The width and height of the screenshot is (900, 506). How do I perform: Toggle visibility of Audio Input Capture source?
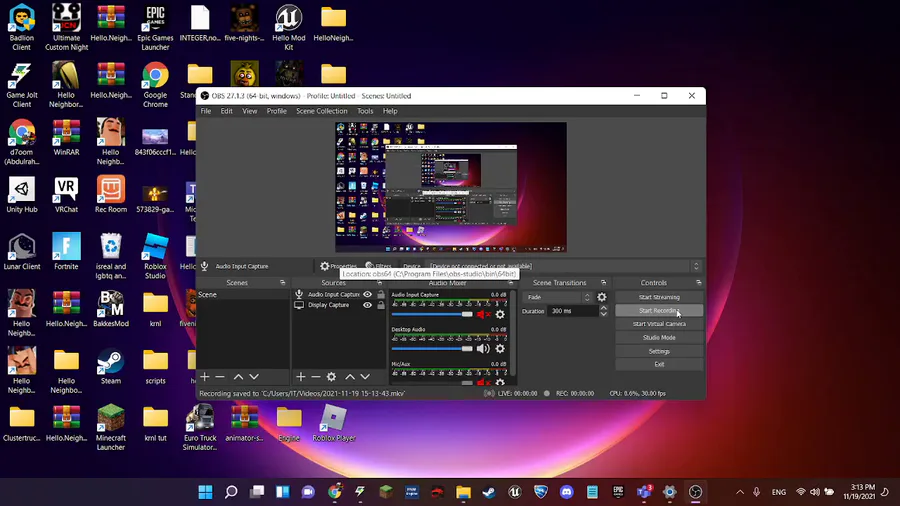coord(367,294)
